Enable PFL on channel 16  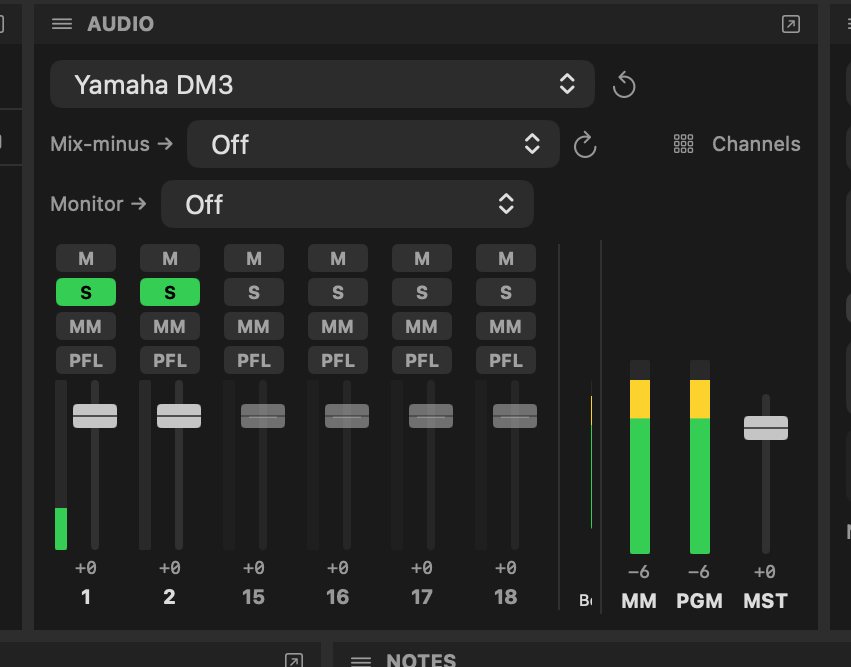[338, 360]
